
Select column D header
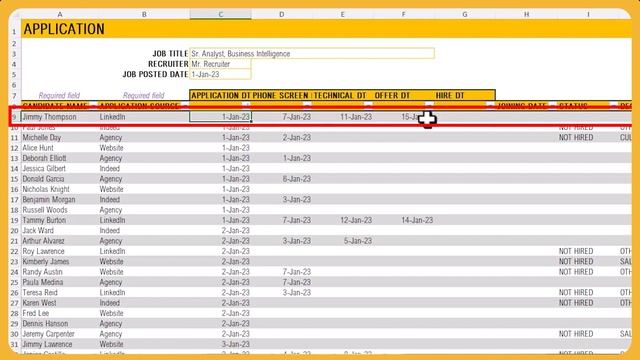coord(282,14)
